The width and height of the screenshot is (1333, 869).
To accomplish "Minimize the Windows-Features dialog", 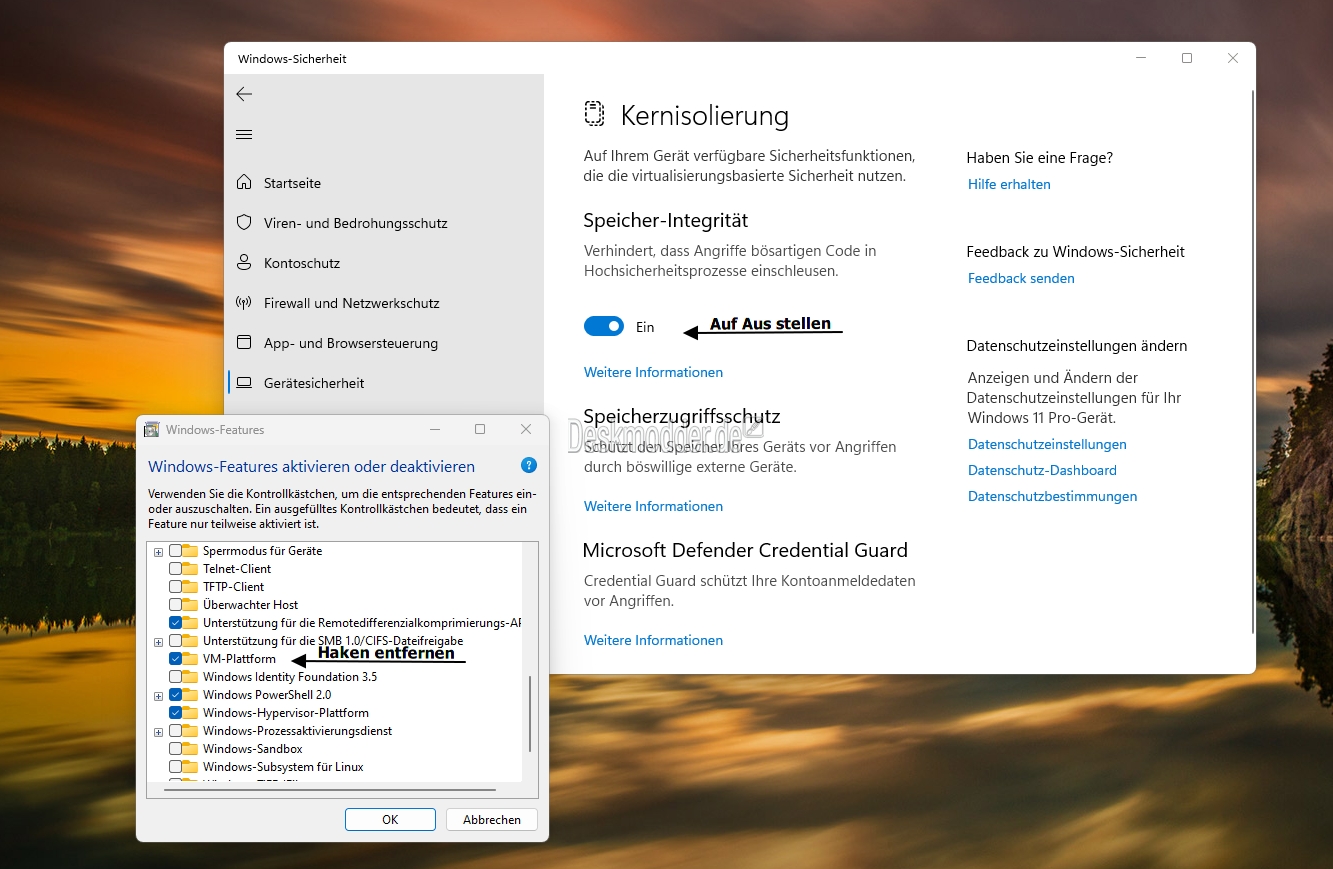I will [435, 429].
